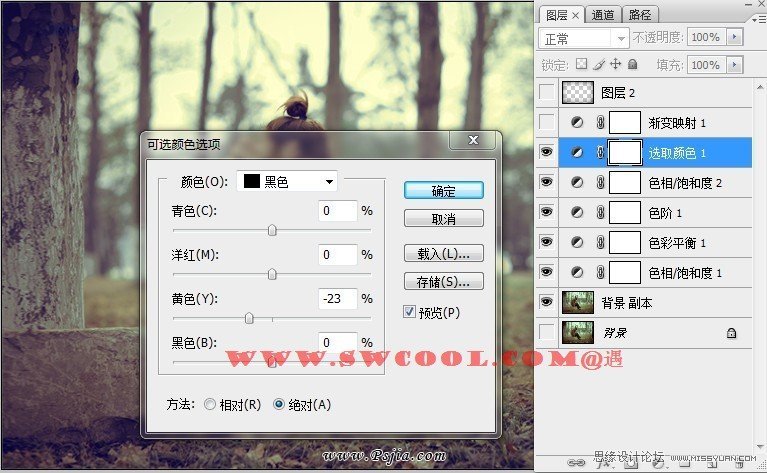Switch to the 通道 tab
The height and width of the screenshot is (473, 767).
point(603,15)
